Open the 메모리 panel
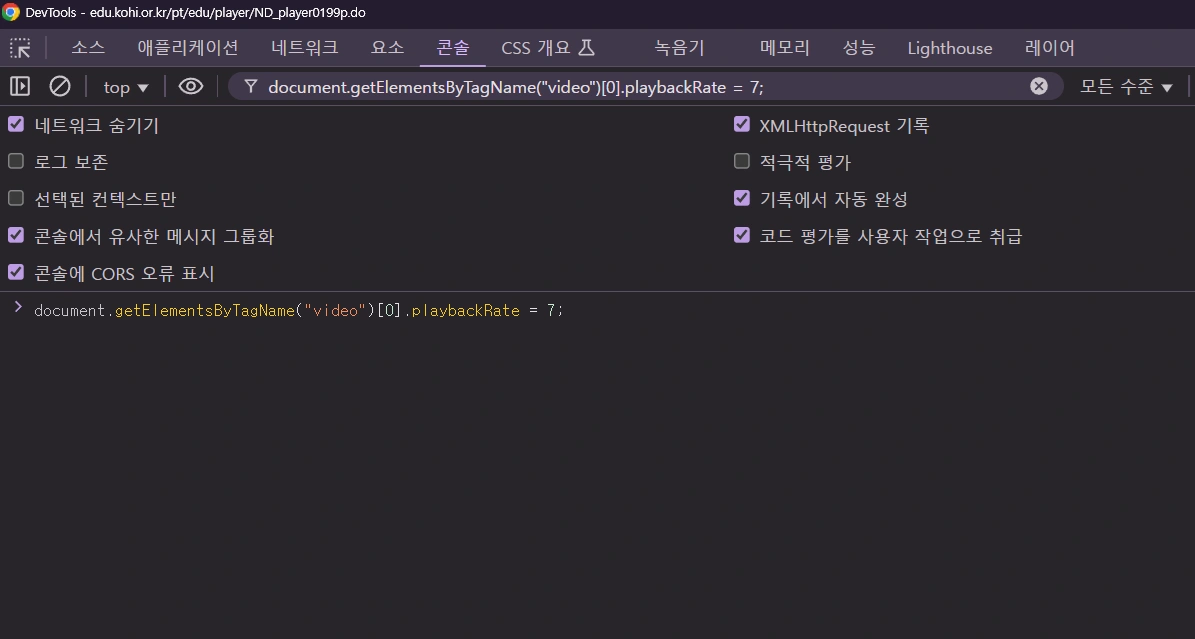The image size is (1195, 639). 784,47
